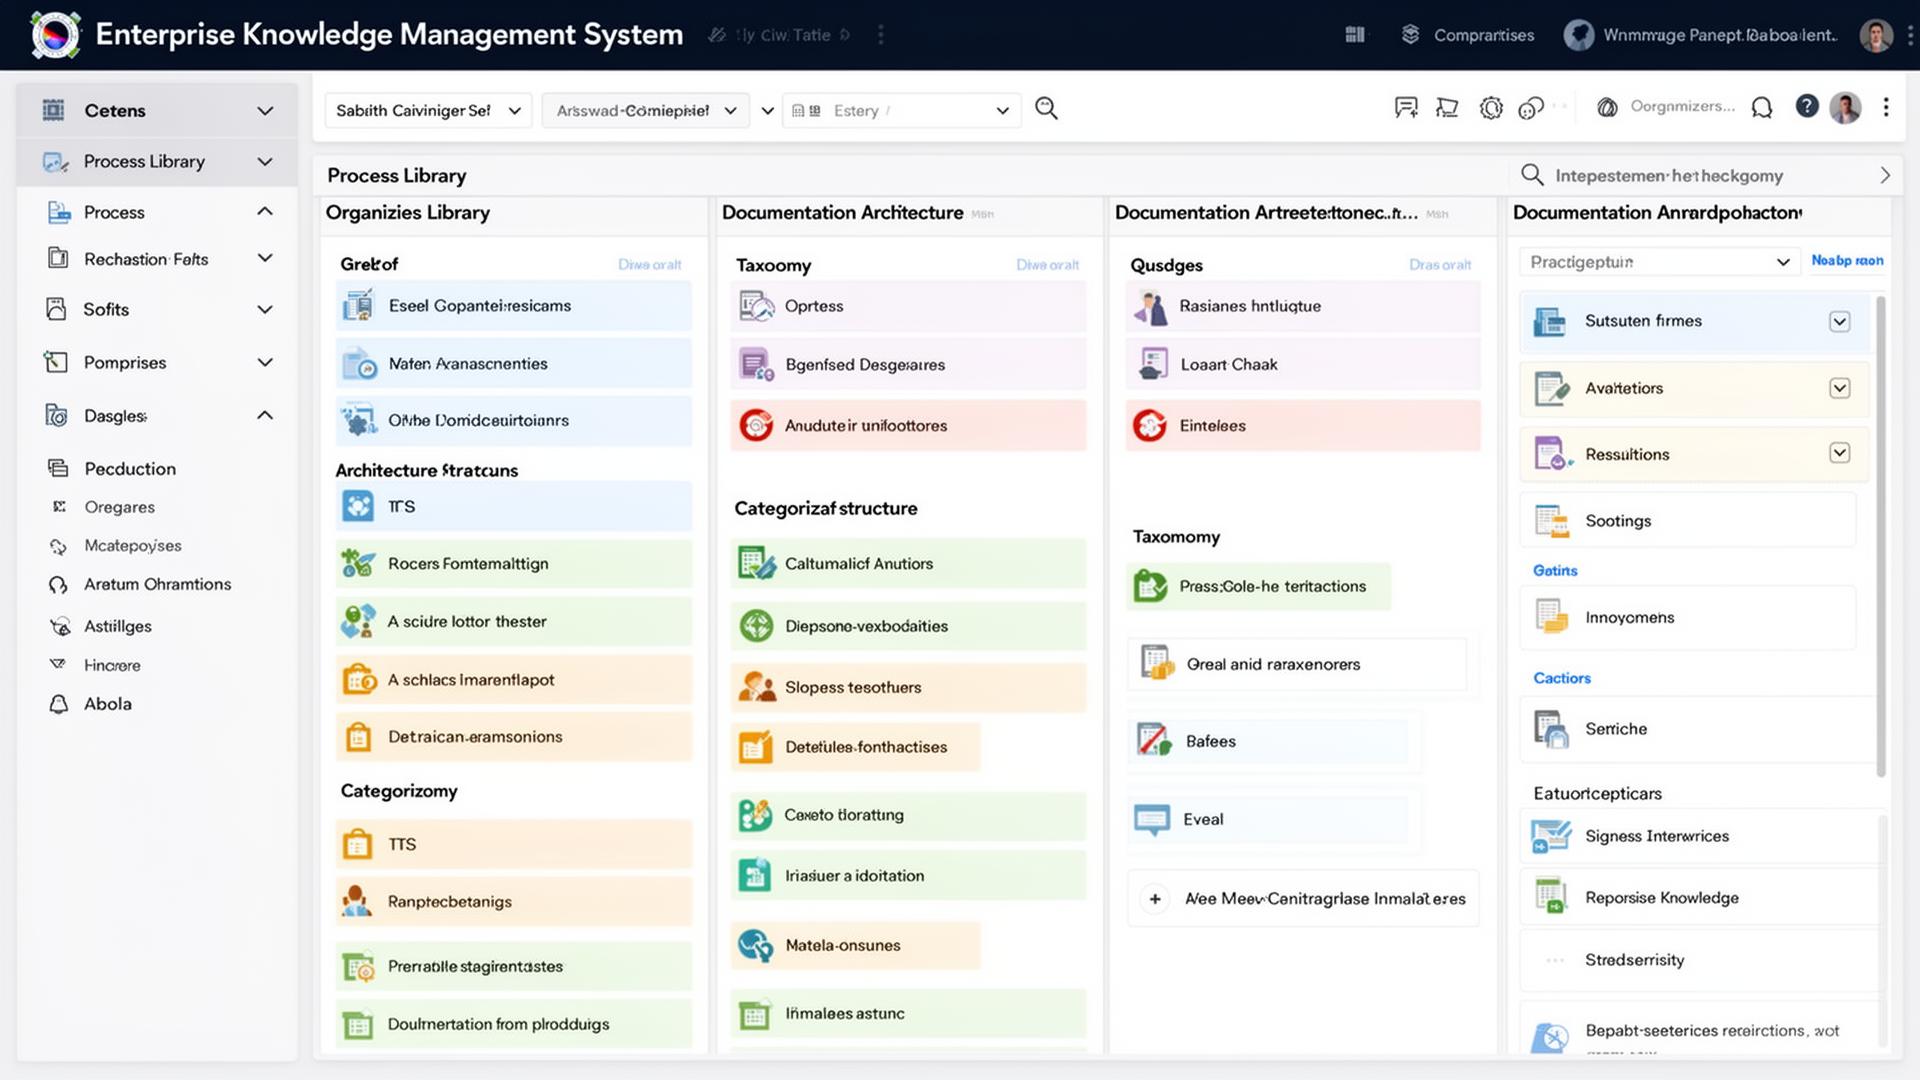
Task: Select Process Library in the sidebar
Action: (x=157, y=161)
